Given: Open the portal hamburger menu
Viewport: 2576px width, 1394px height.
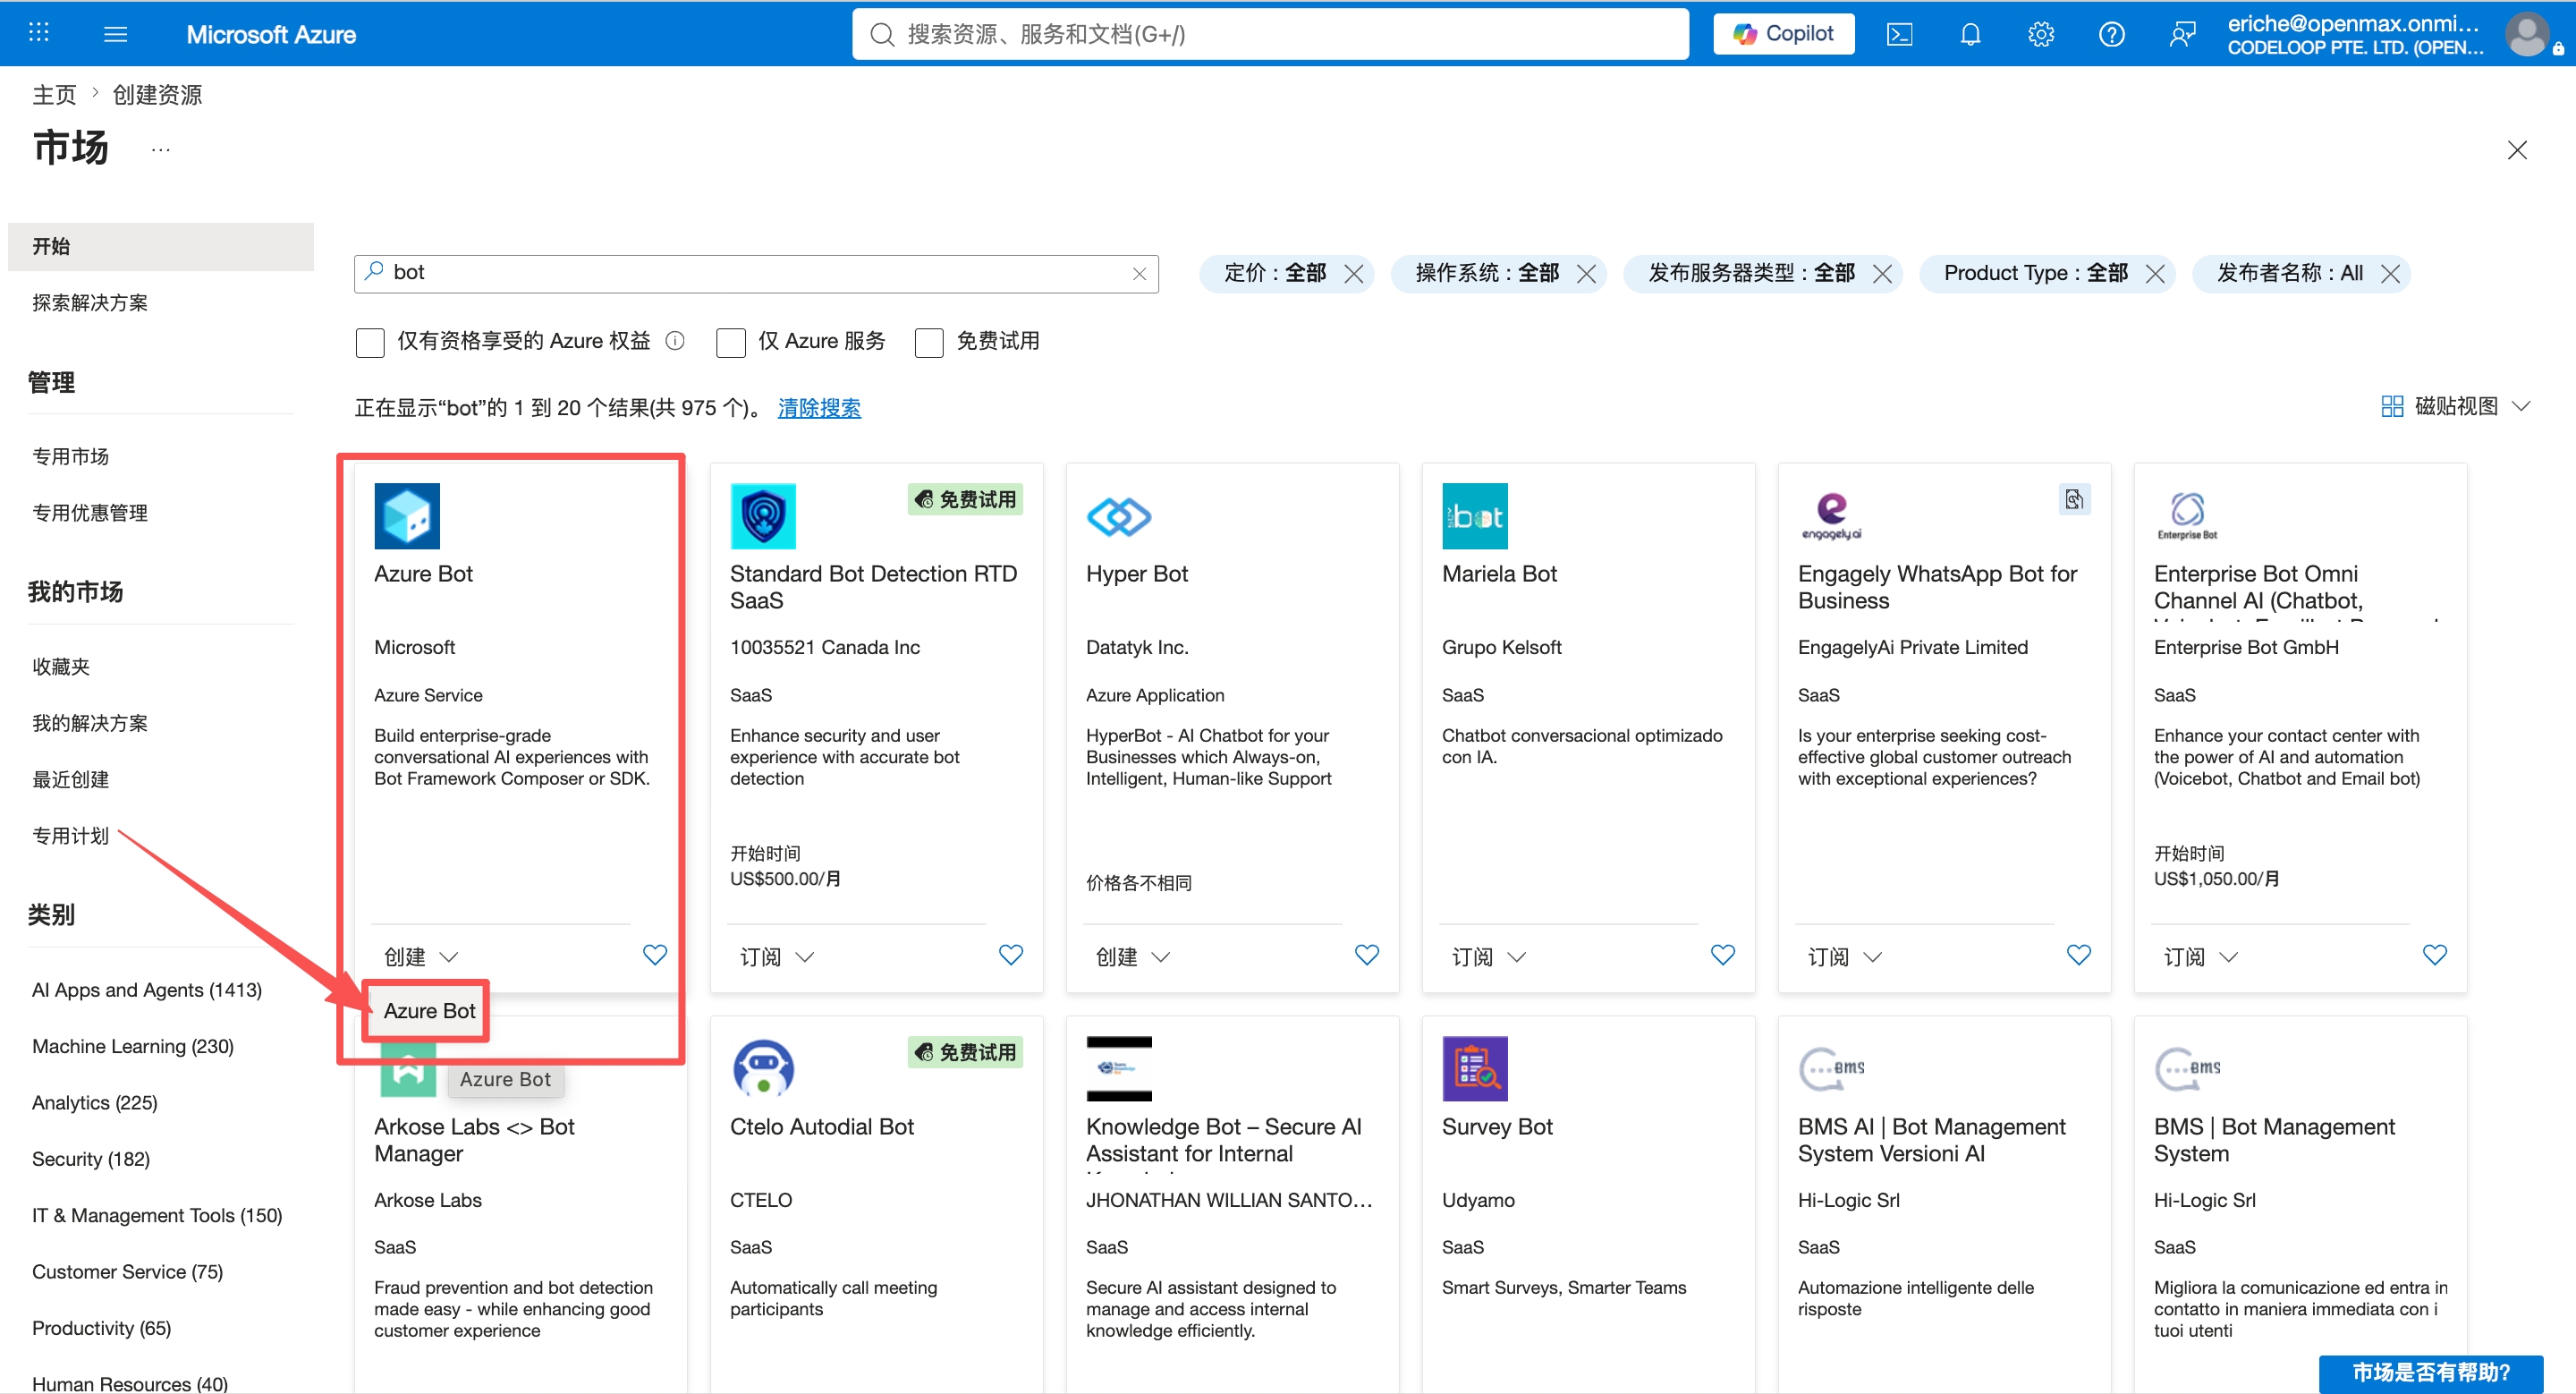Looking at the screenshot, I should click(116, 34).
